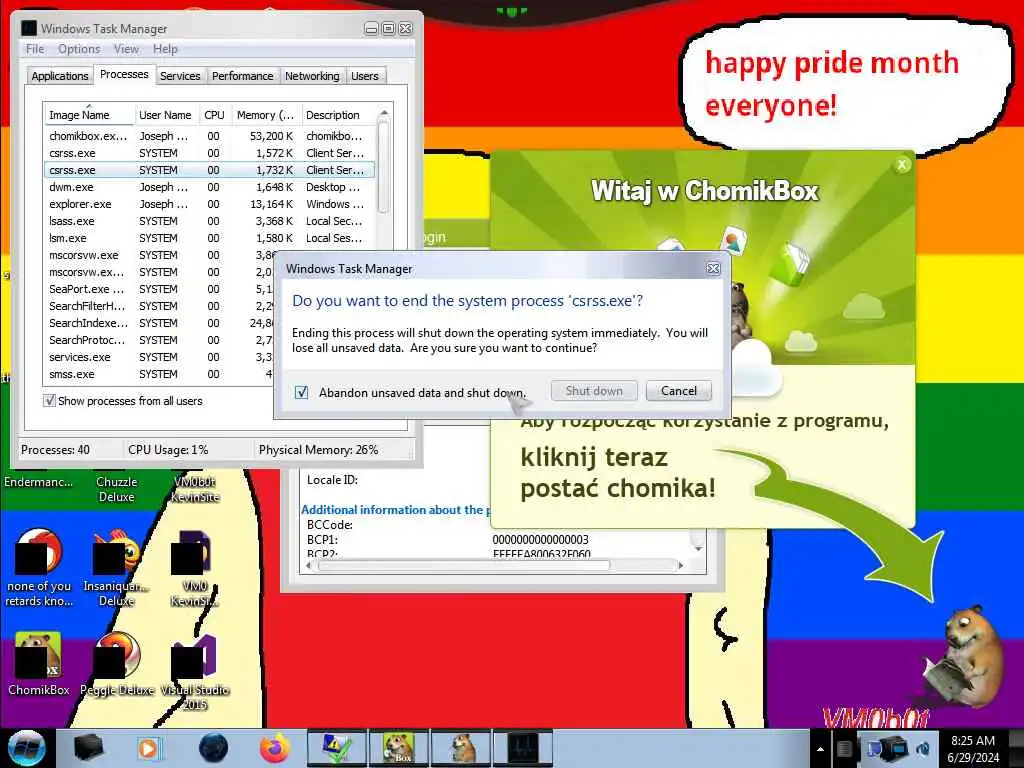Sort processes by Description column

point(338,114)
